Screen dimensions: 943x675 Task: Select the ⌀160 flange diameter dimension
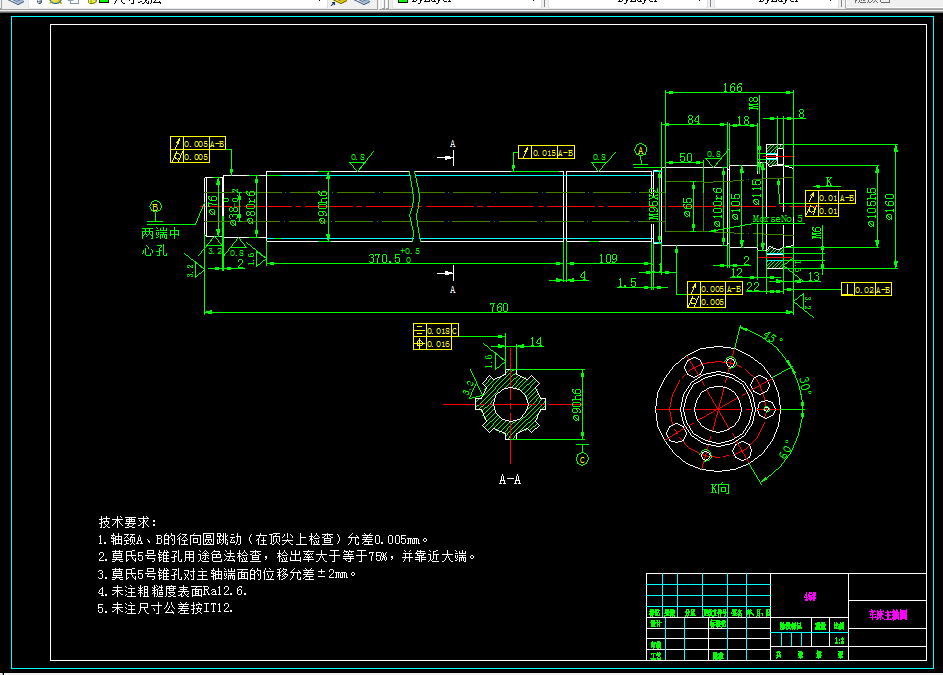(889, 206)
